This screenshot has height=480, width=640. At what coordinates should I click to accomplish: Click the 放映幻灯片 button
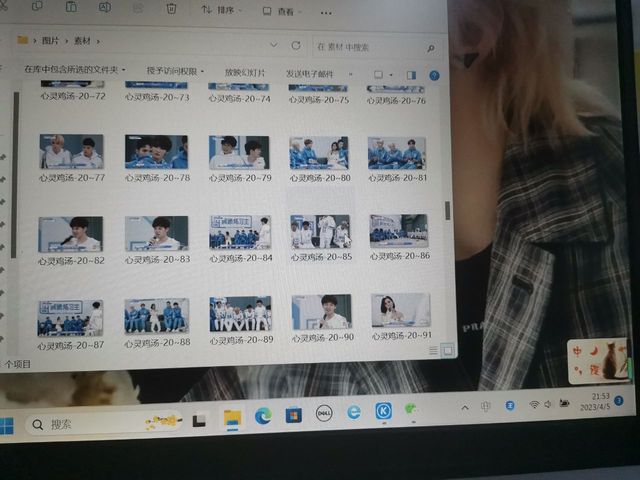click(245, 72)
